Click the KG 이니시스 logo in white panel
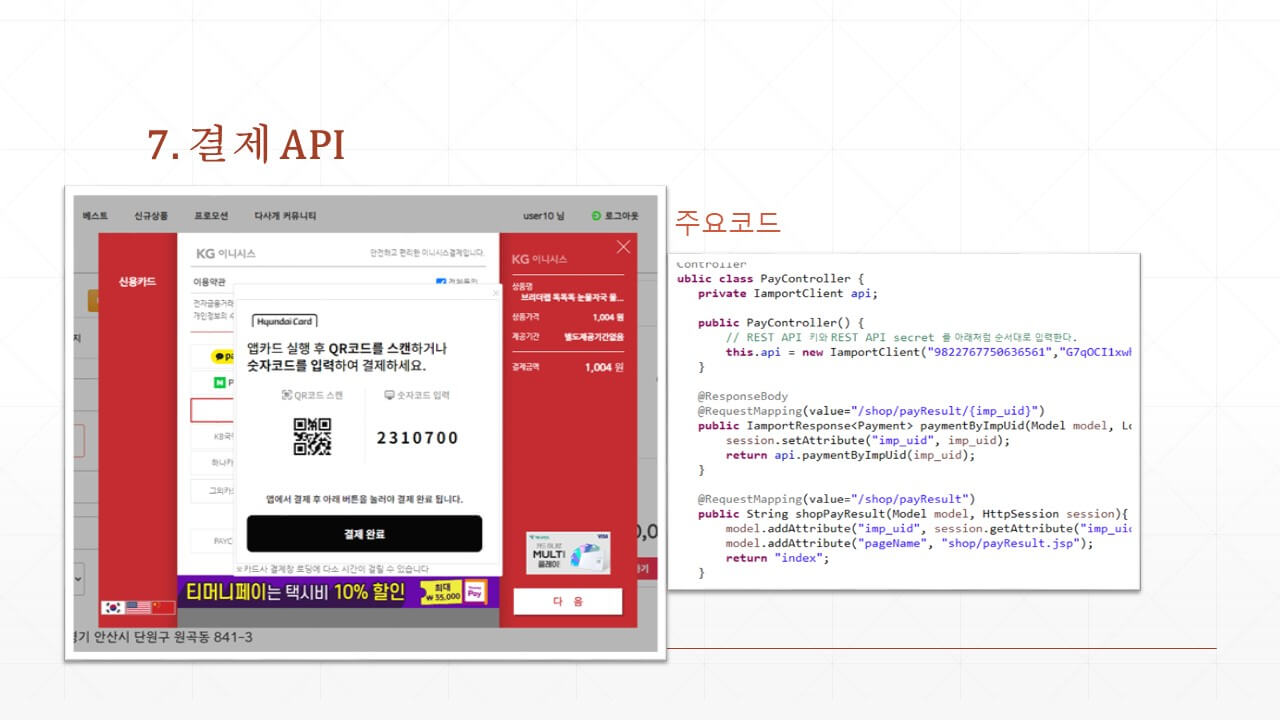1280x720 pixels. (x=225, y=254)
